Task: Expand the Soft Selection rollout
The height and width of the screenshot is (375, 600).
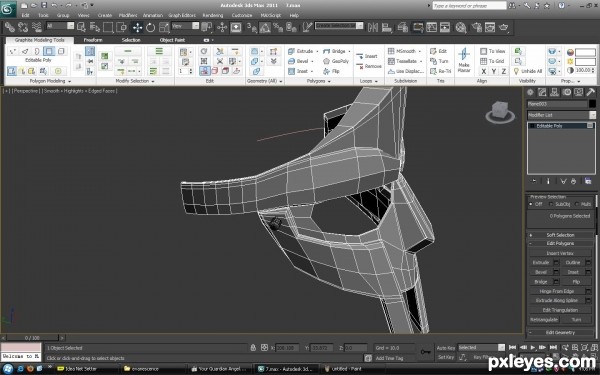Action: [561, 235]
